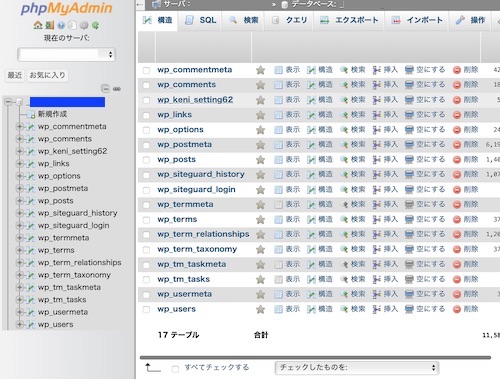Open the インポート tab
Screen dimensions: 500x379
tap(417, 20)
